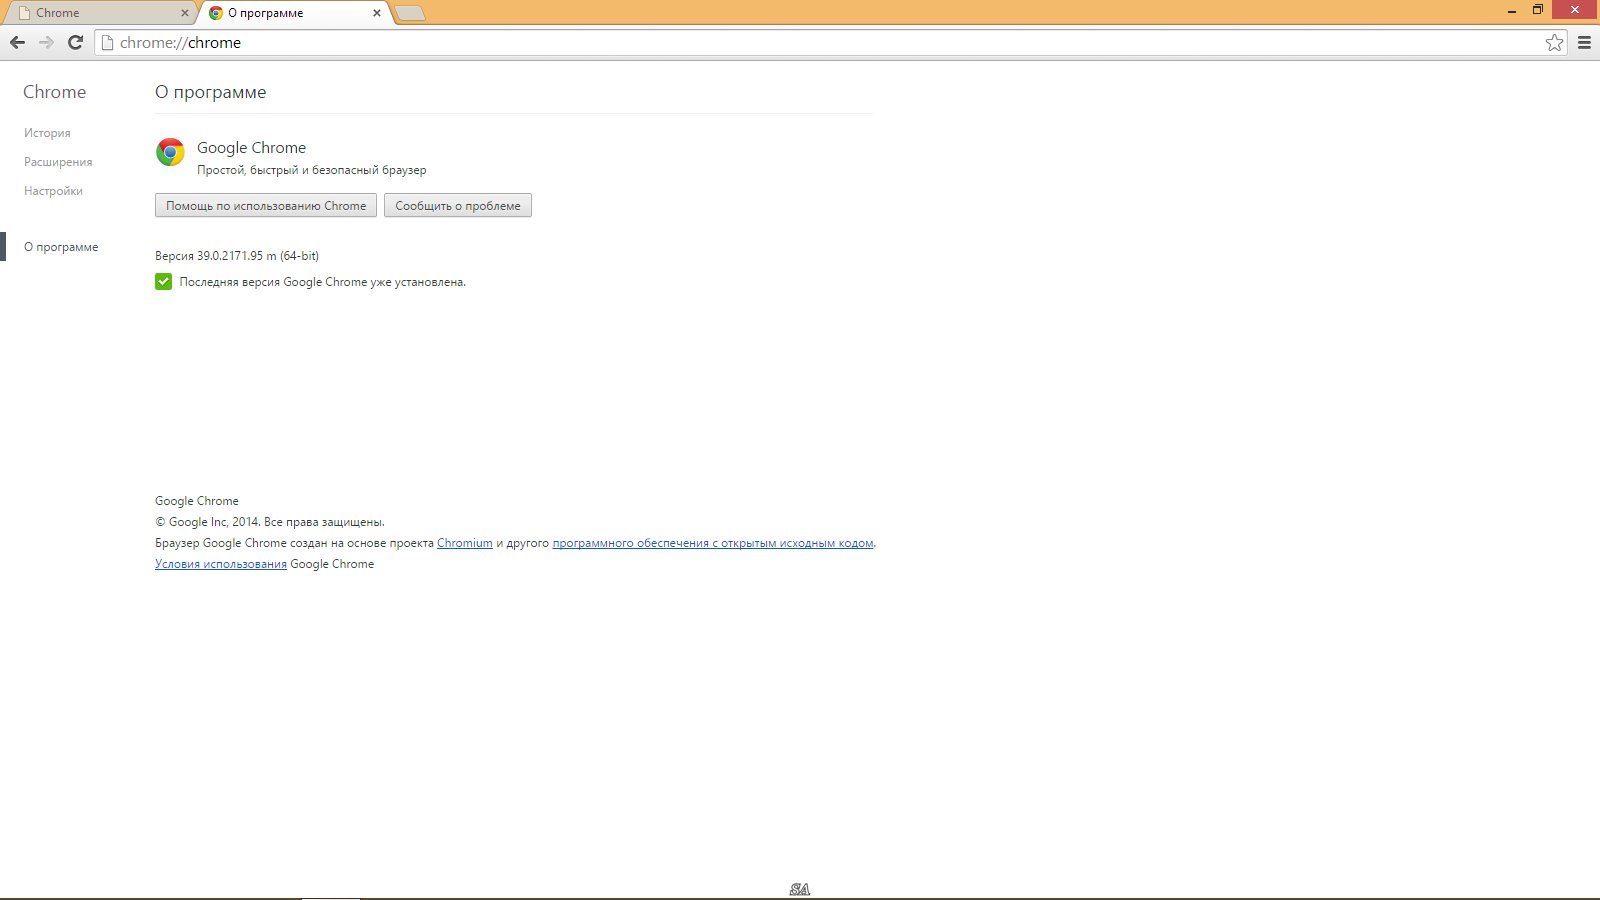Switch to the 'Chrome' tab
The image size is (1600, 900).
(x=98, y=13)
